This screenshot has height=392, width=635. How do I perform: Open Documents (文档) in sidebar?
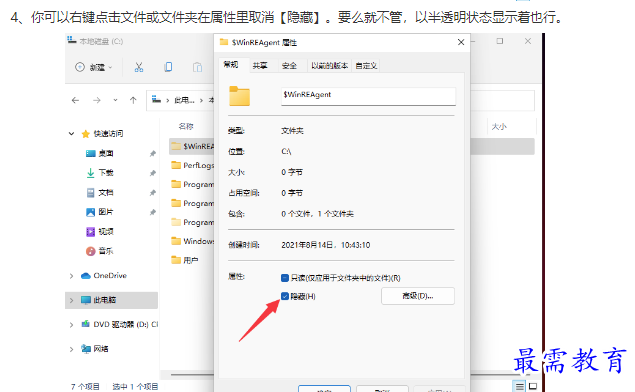[x=100, y=192]
